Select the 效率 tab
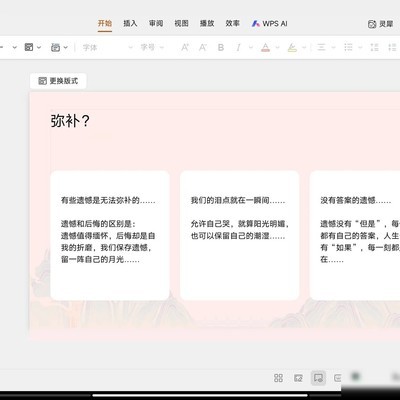The height and width of the screenshot is (400, 400). pos(233,23)
